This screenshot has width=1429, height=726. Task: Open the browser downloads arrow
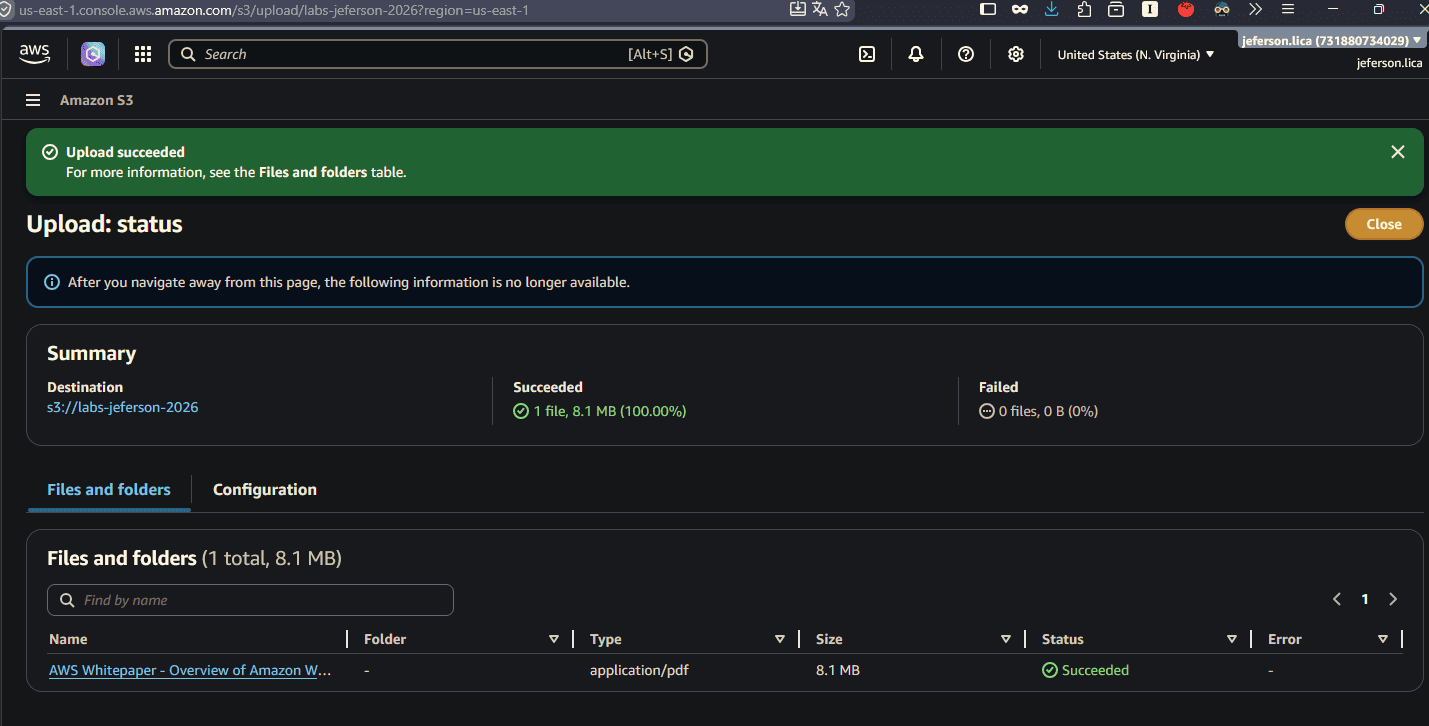coord(1052,9)
